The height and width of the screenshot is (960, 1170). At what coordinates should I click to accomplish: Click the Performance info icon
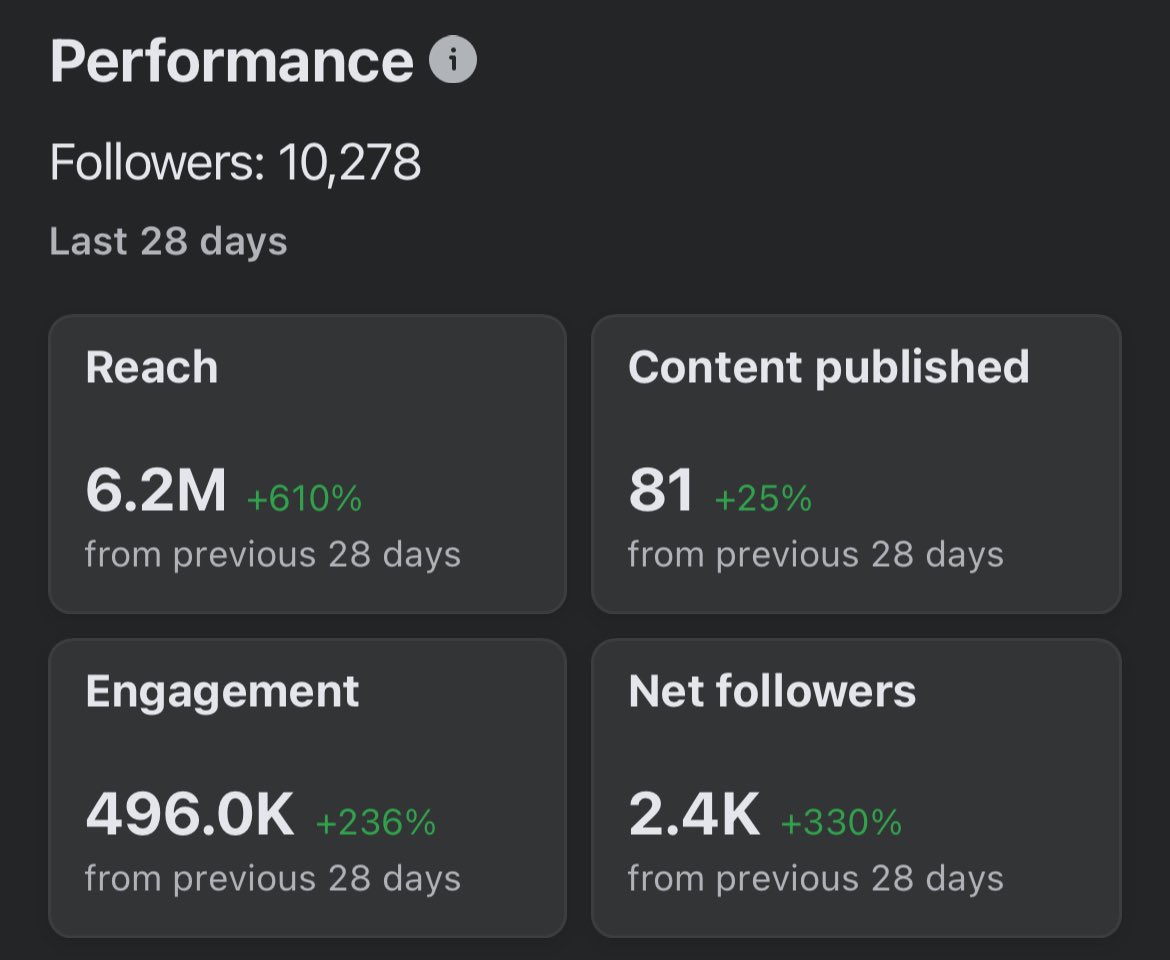[x=453, y=59]
